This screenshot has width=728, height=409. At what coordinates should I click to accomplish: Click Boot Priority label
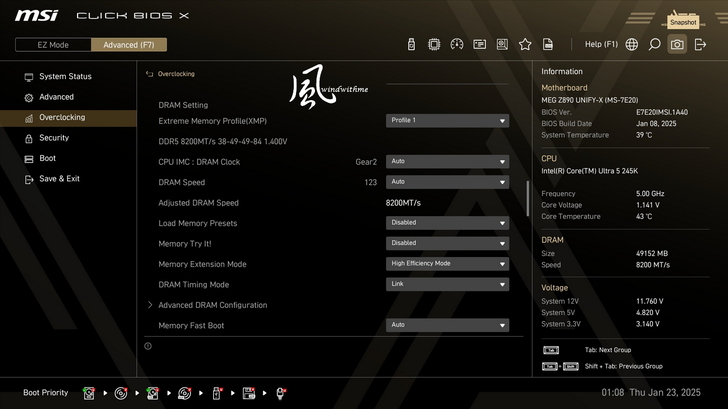pyautogui.click(x=46, y=393)
